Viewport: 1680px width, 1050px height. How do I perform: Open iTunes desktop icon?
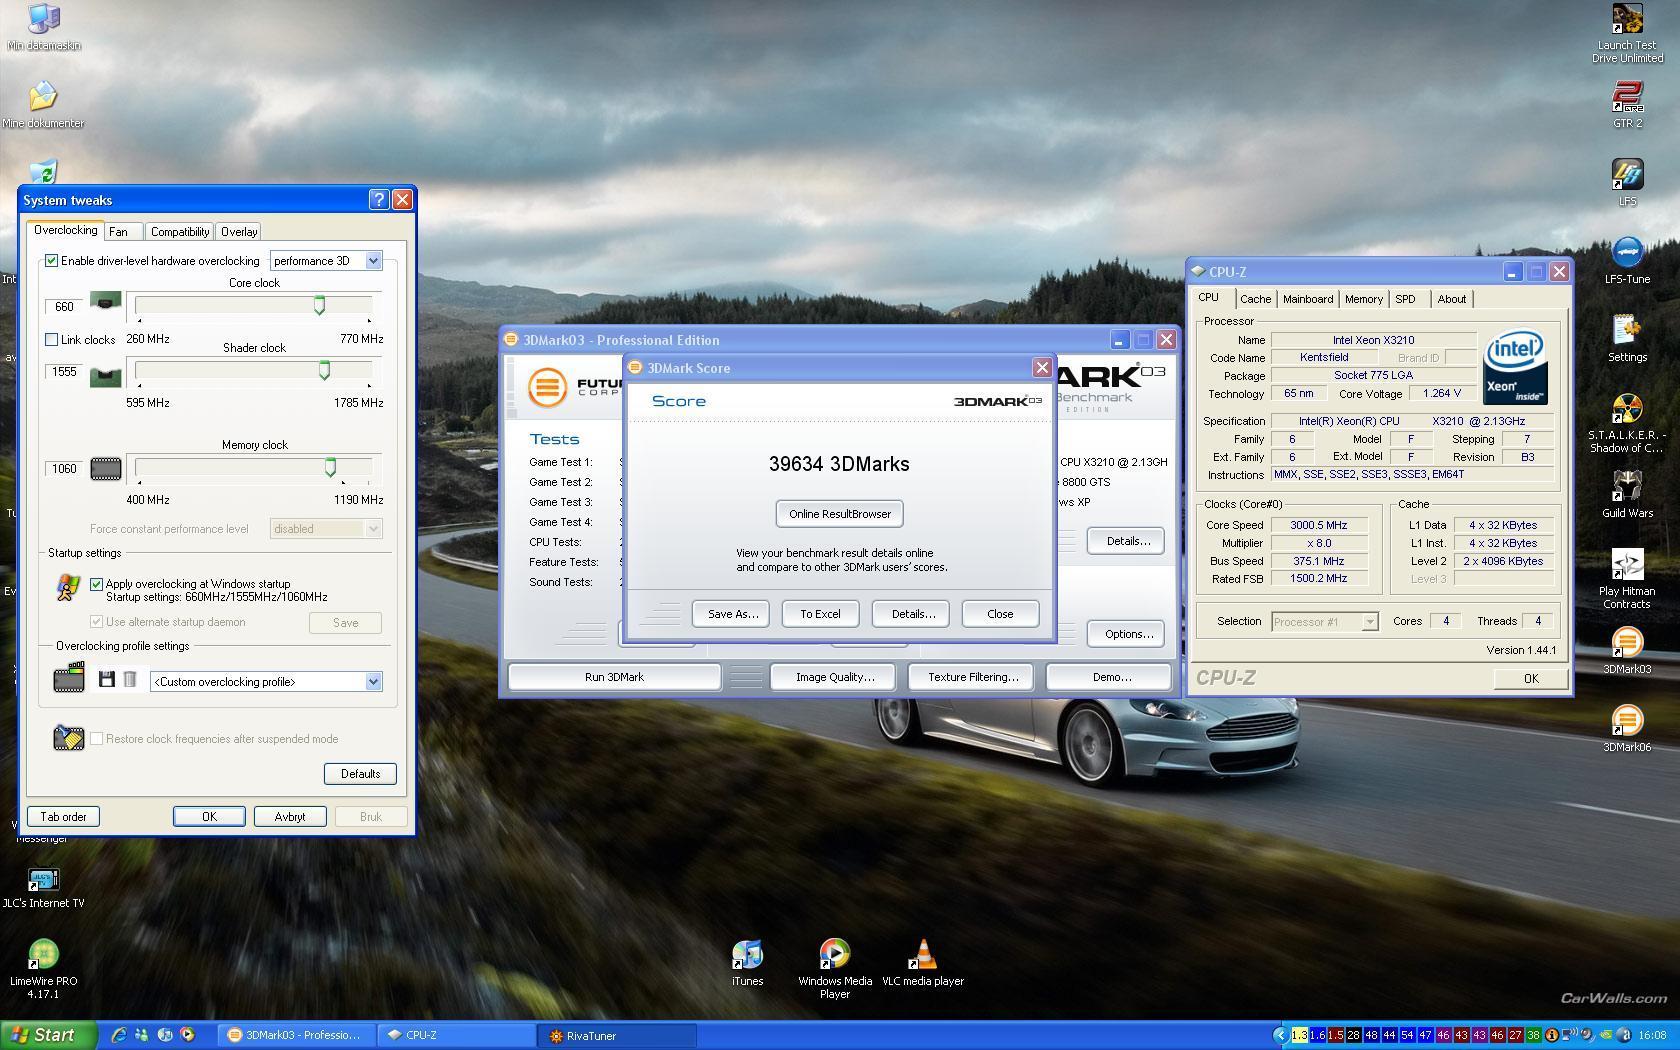coord(747,962)
